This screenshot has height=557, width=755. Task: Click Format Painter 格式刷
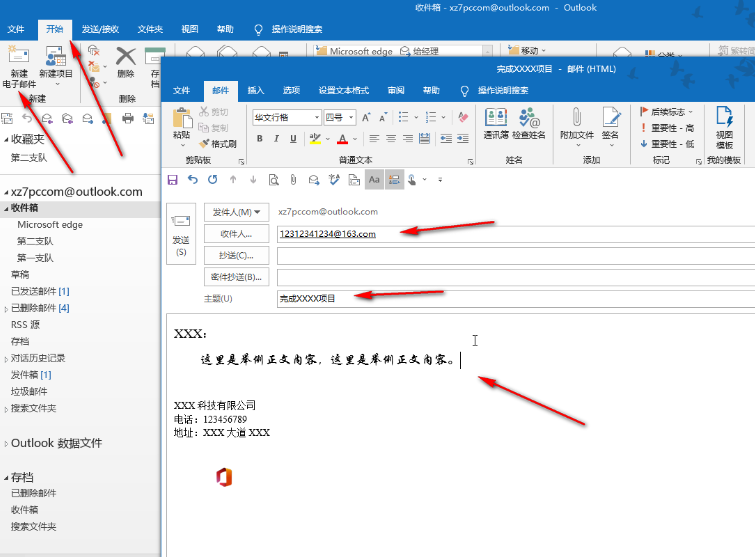coord(218,143)
